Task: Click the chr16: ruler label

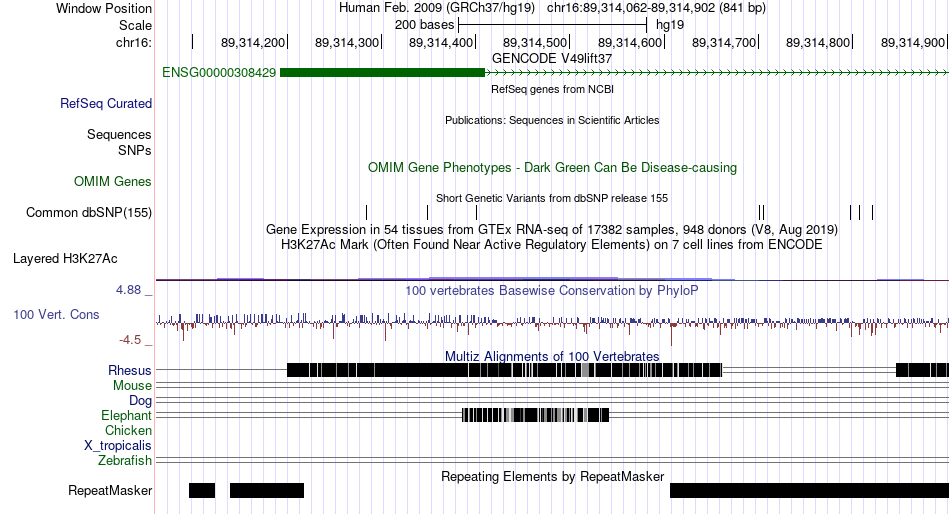Action: [134, 42]
